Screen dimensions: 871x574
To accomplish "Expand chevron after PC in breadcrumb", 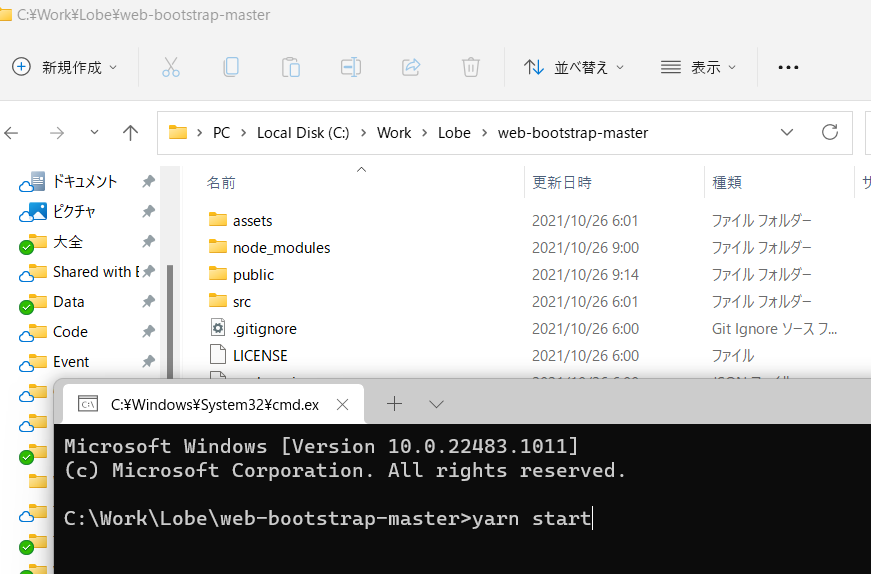I will coord(243,133).
